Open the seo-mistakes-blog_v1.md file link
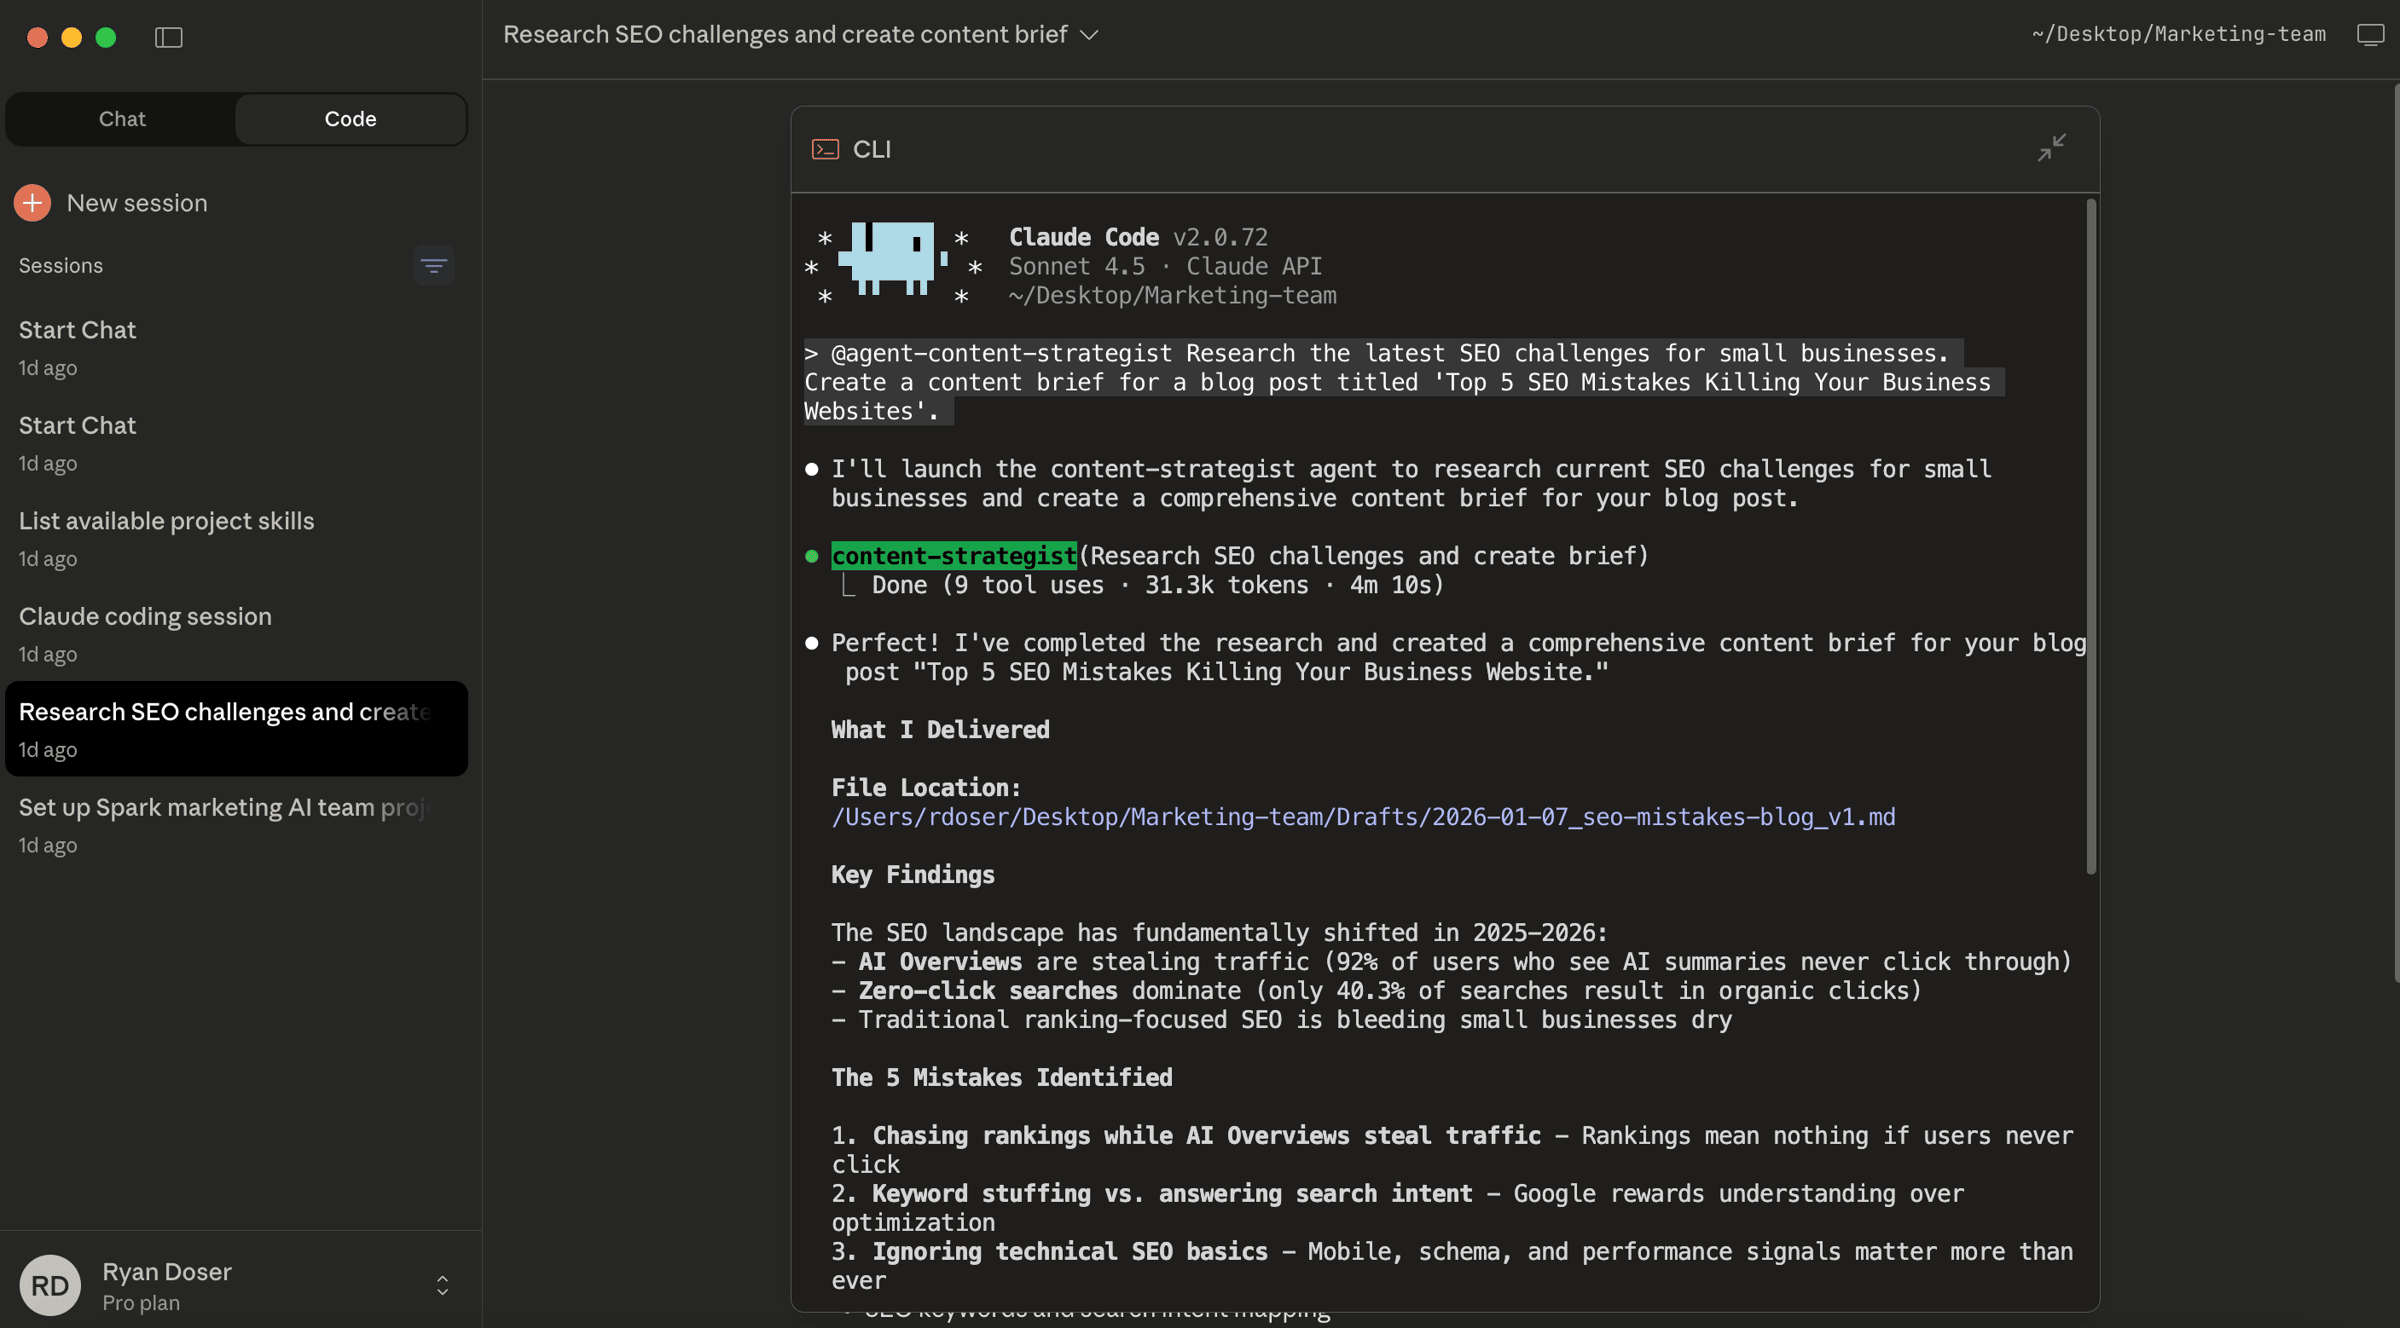The height and width of the screenshot is (1328, 2400). (1362, 817)
